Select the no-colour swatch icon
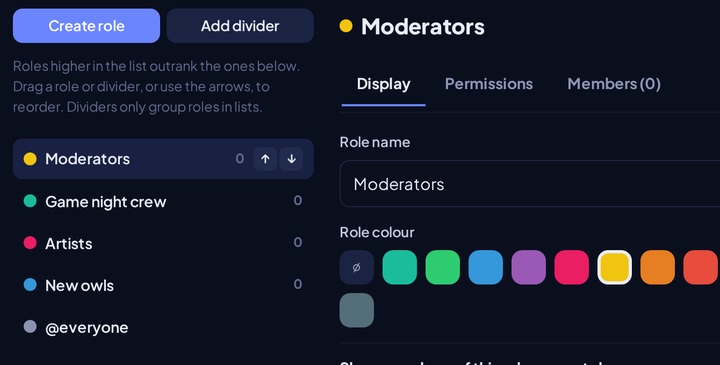Viewport: 720px width, 365px height. [x=357, y=267]
